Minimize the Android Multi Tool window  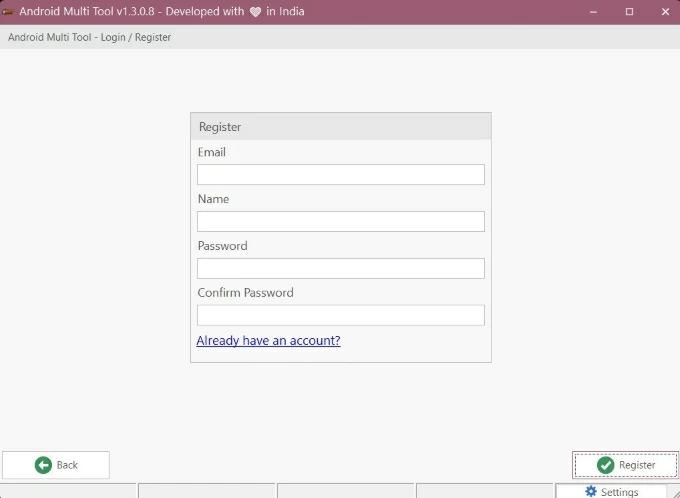tap(597, 12)
